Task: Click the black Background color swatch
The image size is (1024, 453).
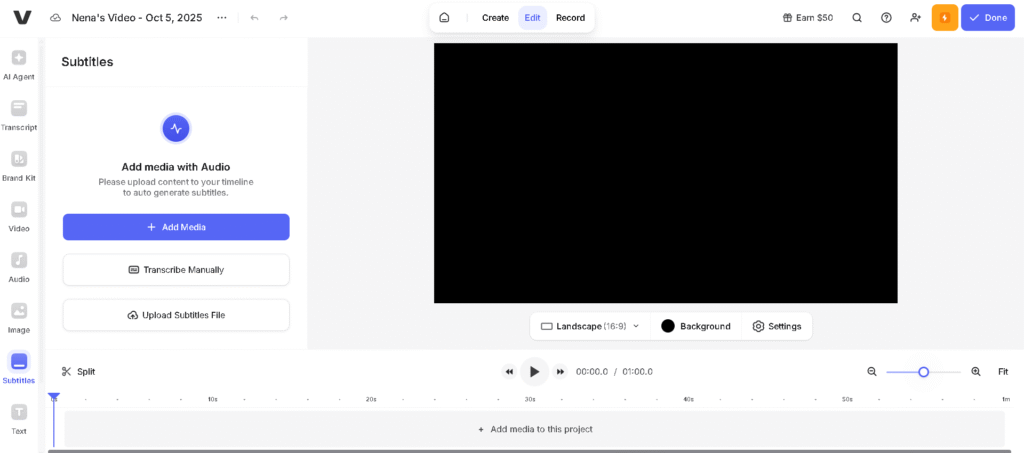Action: pos(668,326)
